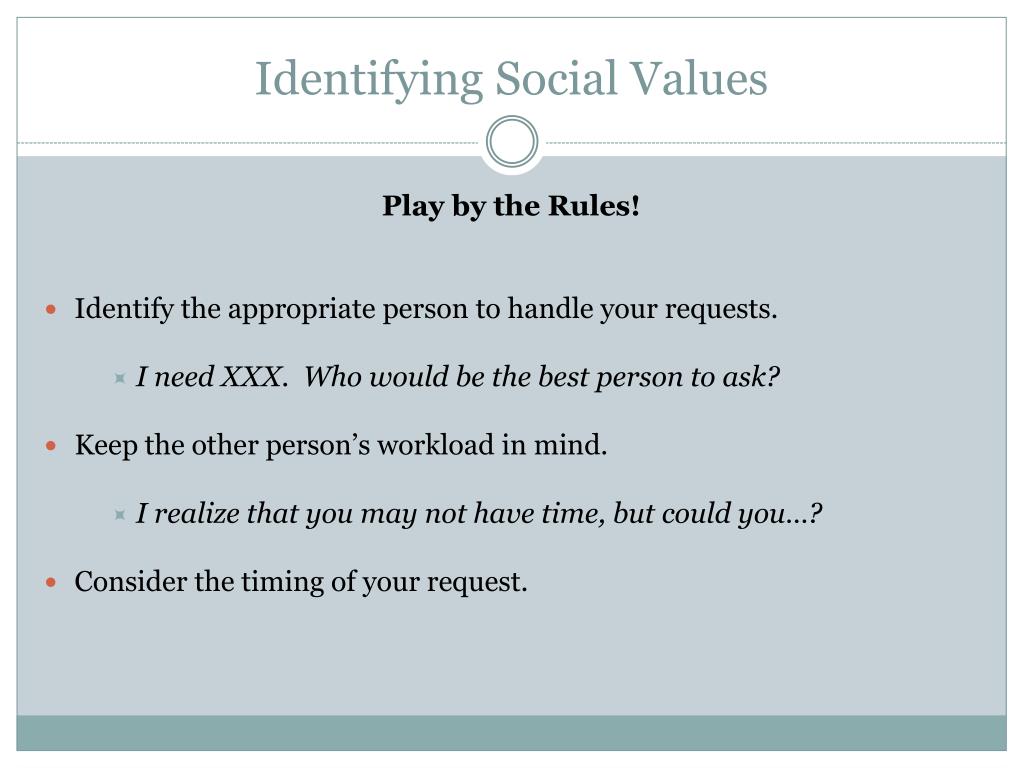Click the italic line I realize that you may
The width and height of the screenshot is (1024, 768).
(479, 513)
